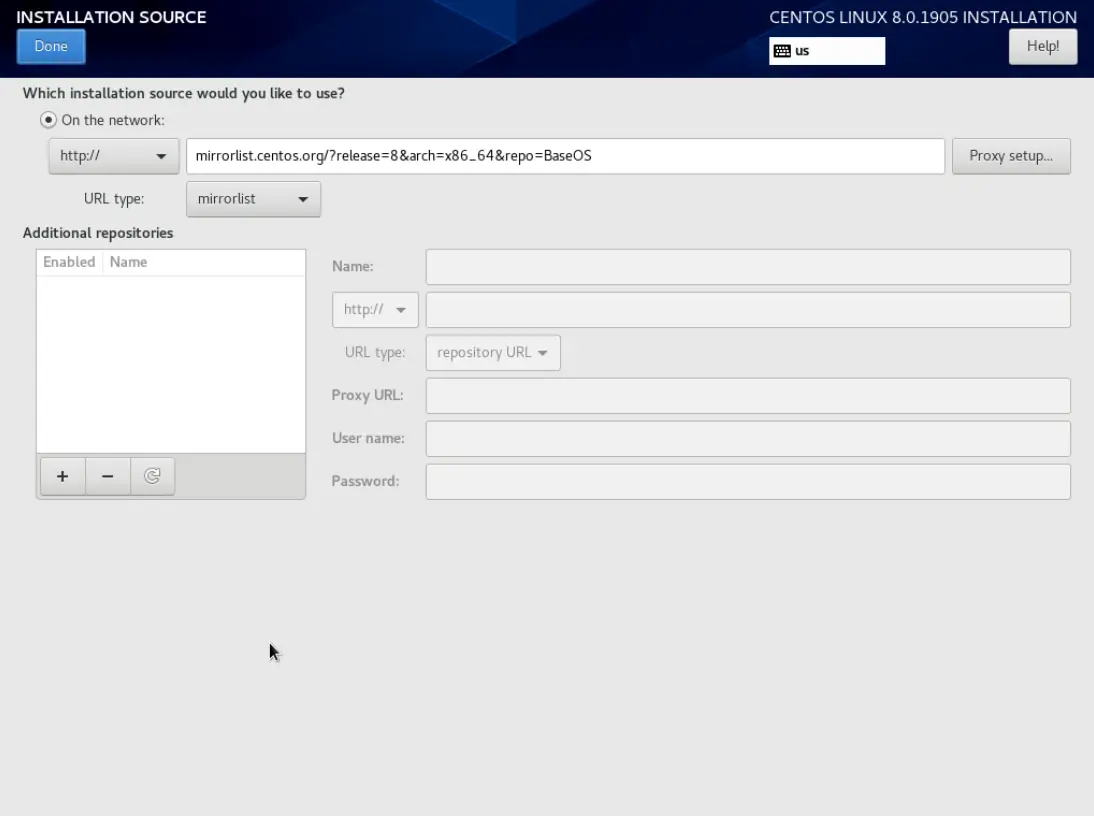Viewport: 1094px width, 816px height.
Task: Click the us keyboard layout indicator
Action: coord(827,51)
